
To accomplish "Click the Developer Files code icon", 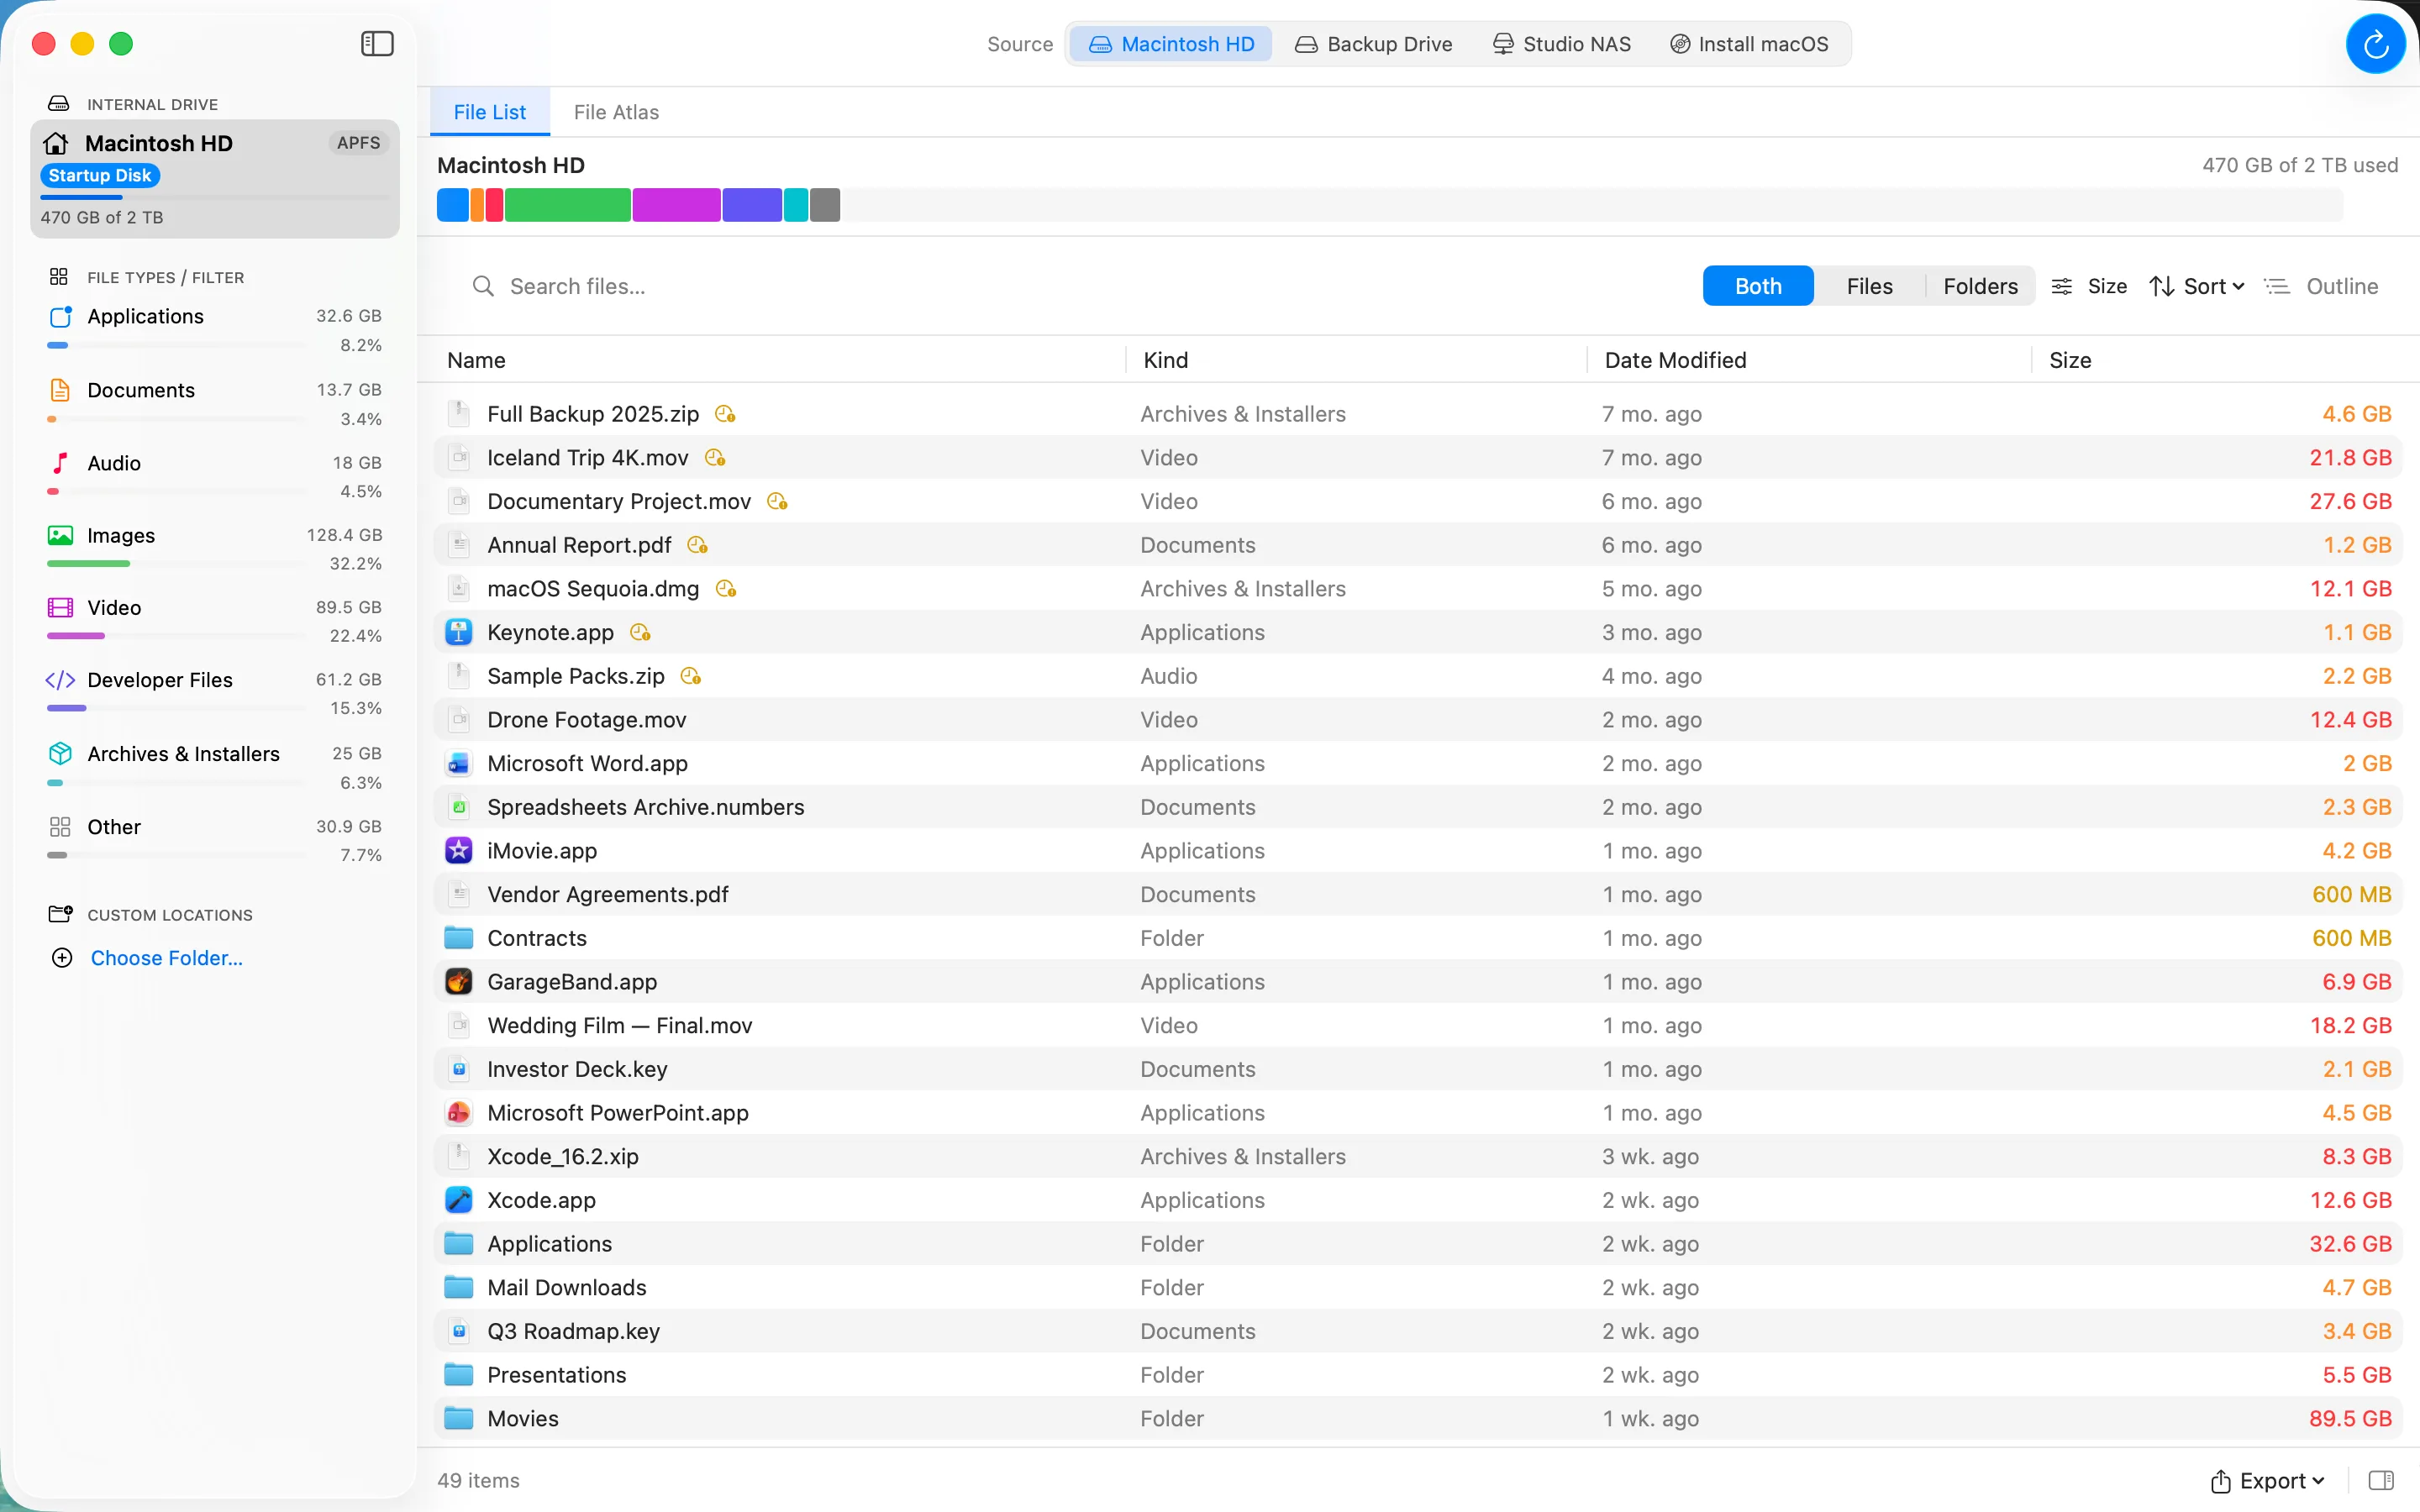I will click(x=60, y=680).
